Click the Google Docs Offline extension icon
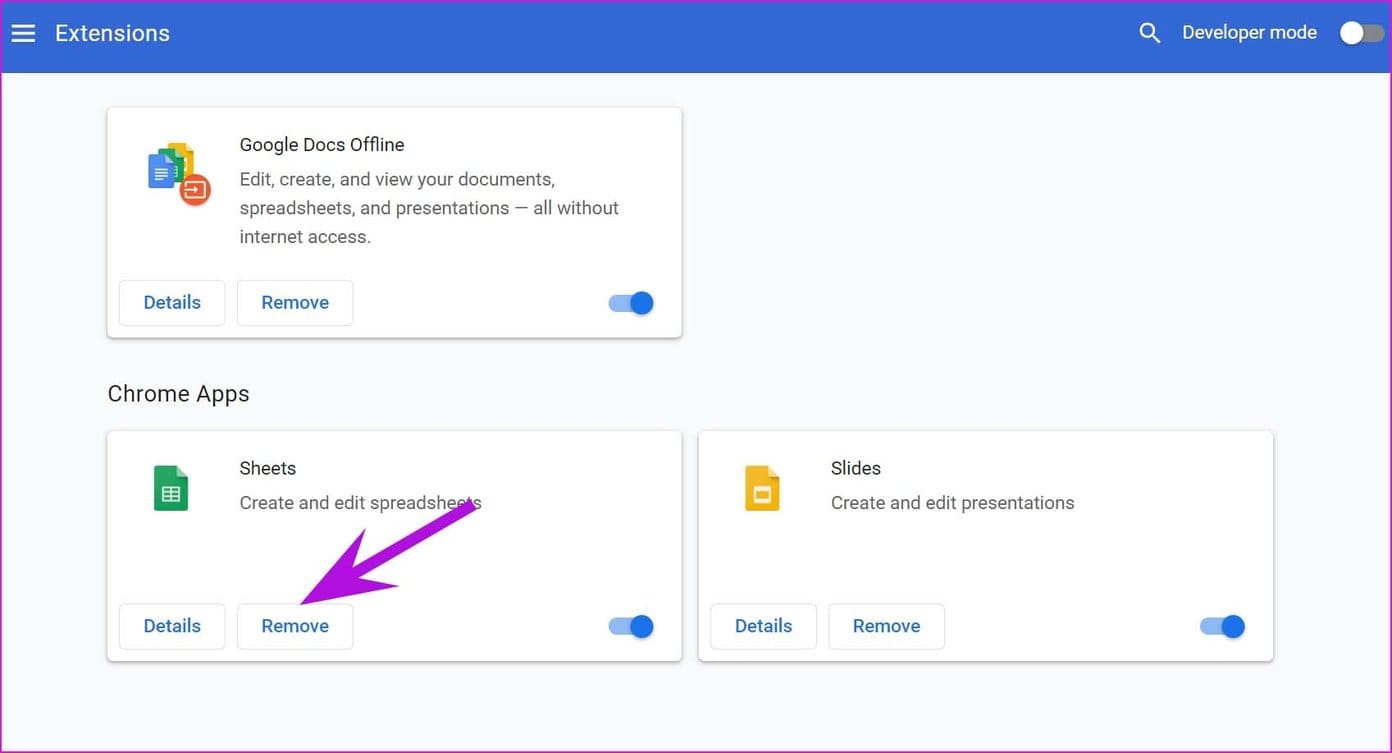 (x=179, y=174)
